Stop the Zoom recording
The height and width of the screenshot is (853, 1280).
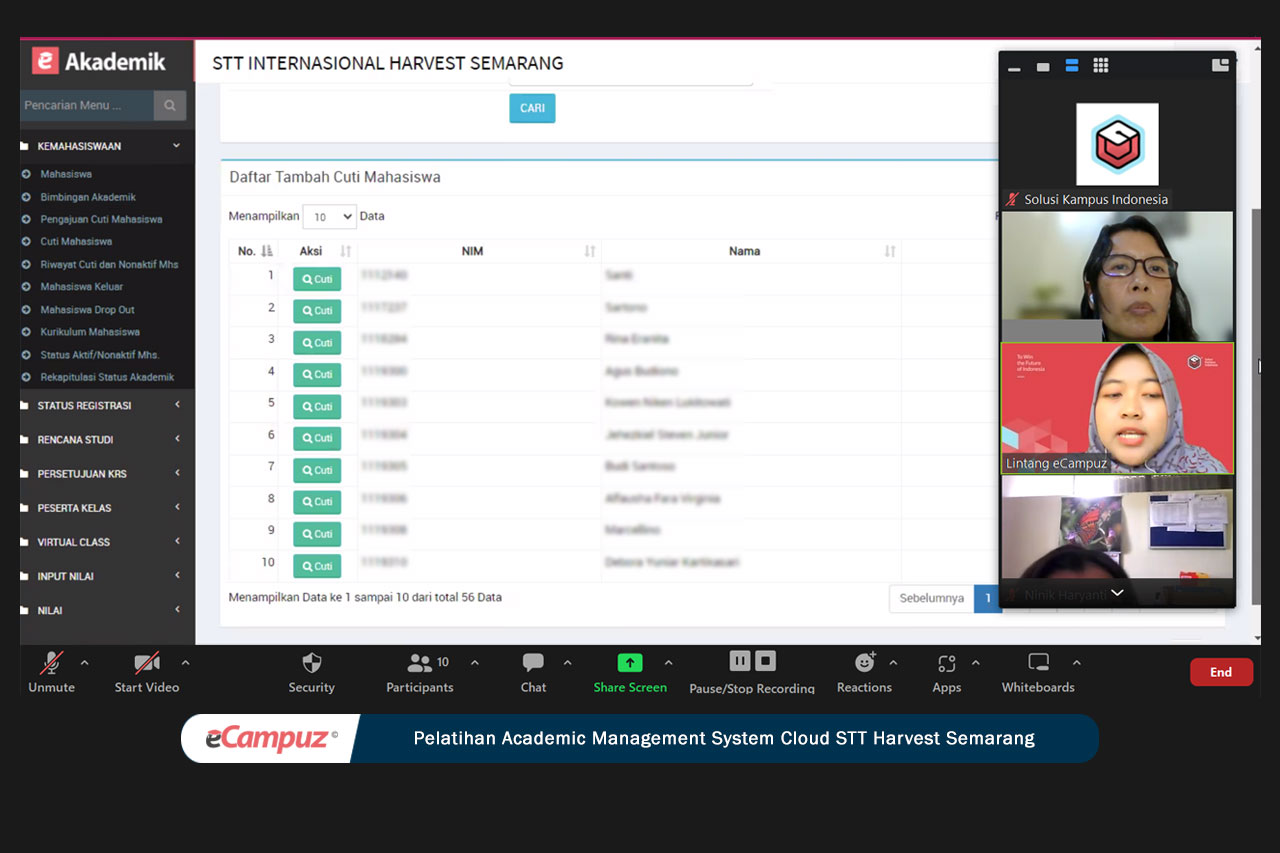[765, 661]
